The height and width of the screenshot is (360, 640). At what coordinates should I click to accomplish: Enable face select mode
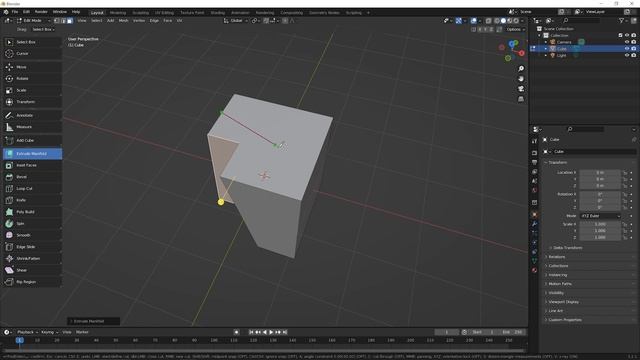[69, 20]
